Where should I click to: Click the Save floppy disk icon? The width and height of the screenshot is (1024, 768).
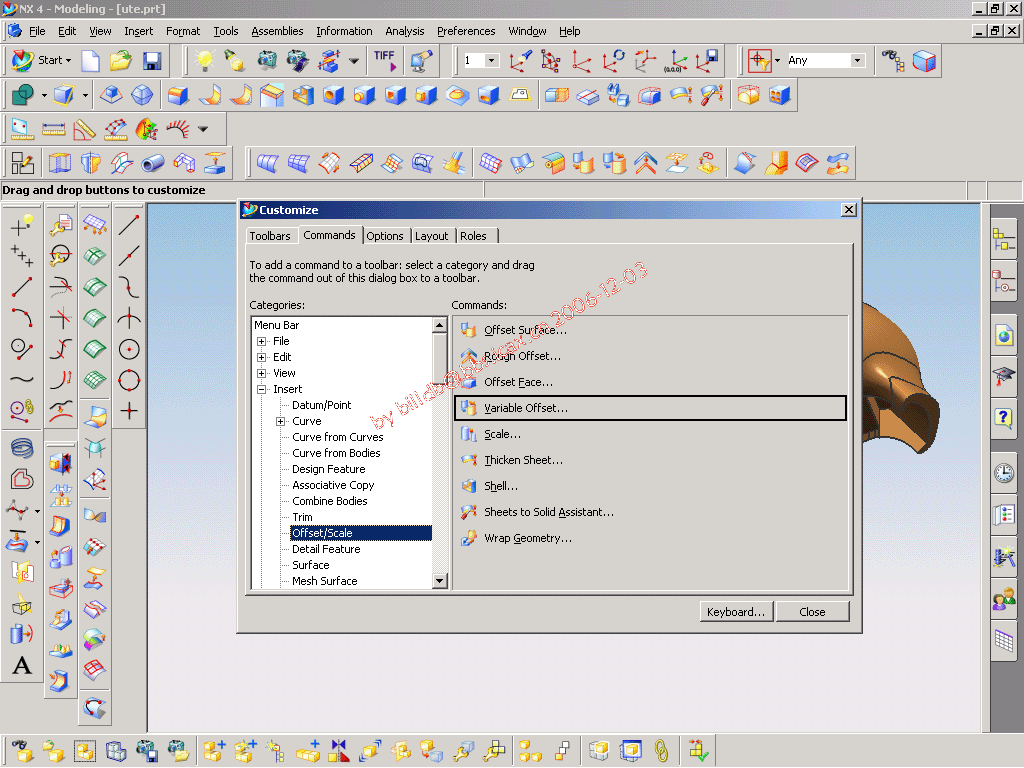click(x=152, y=61)
